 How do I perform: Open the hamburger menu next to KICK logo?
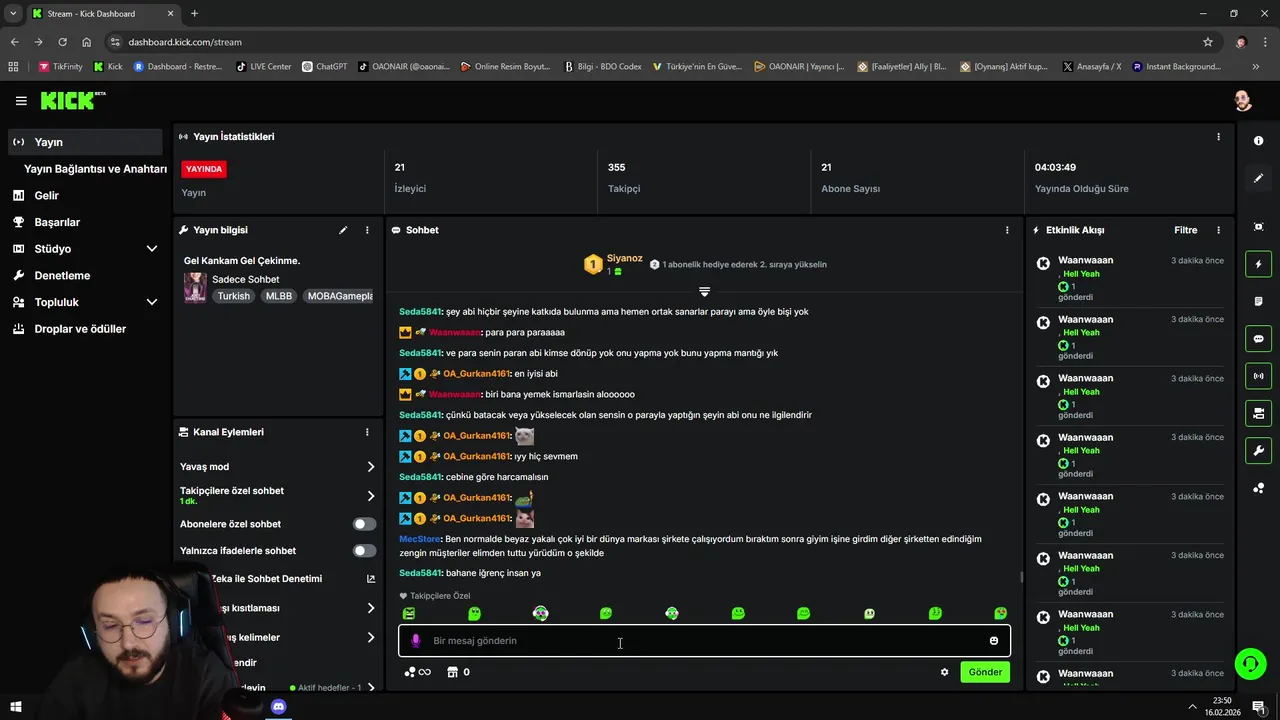[21, 101]
